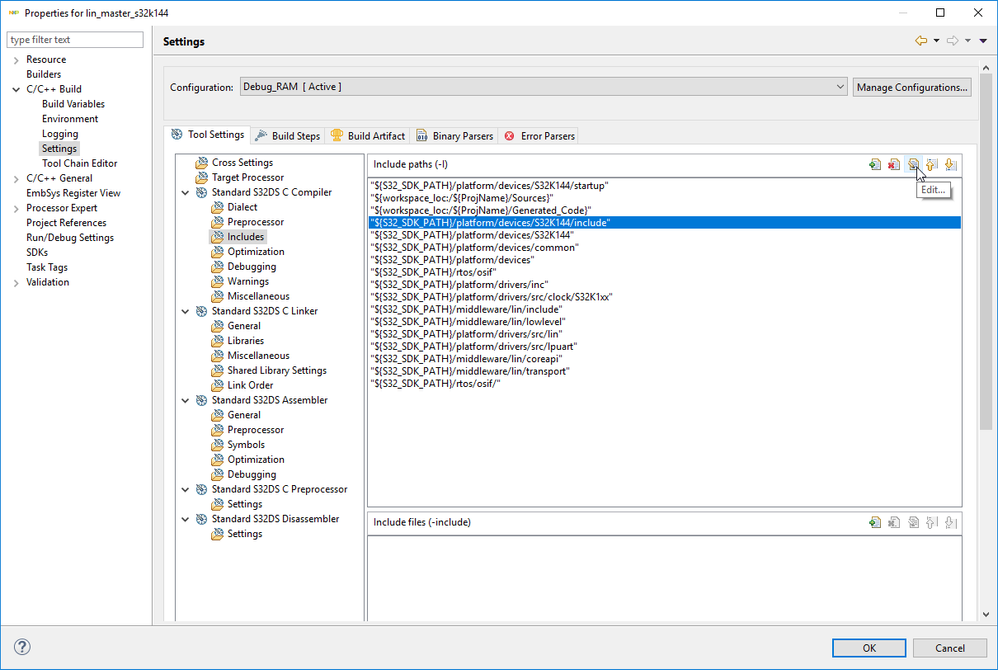Open Cross Settings tool options

click(x=242, y=162)
